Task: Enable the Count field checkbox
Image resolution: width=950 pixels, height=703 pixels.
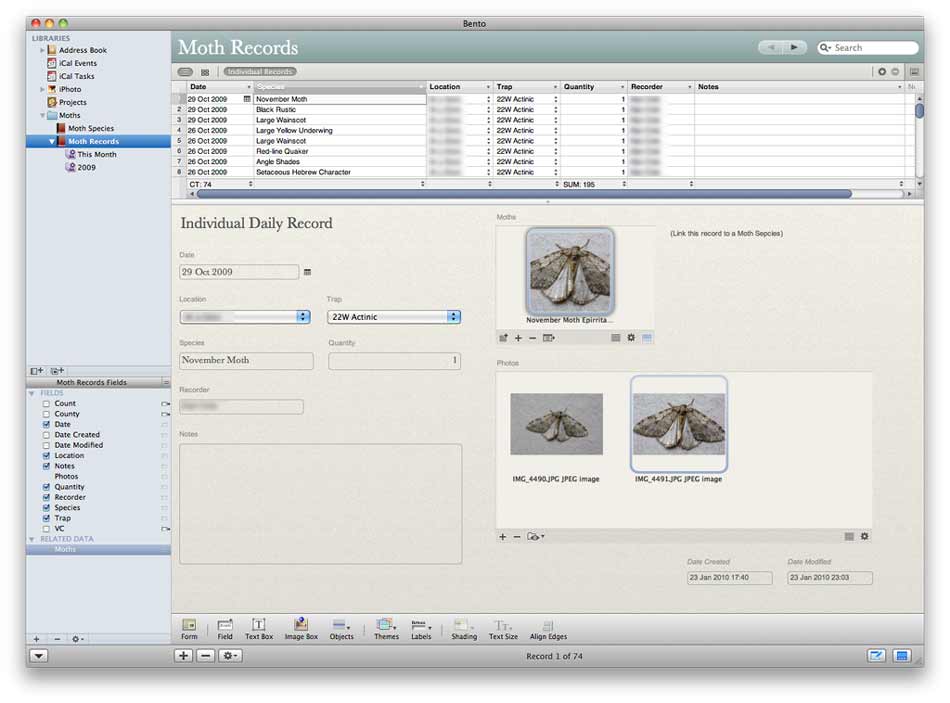Action: pos(46,404)
